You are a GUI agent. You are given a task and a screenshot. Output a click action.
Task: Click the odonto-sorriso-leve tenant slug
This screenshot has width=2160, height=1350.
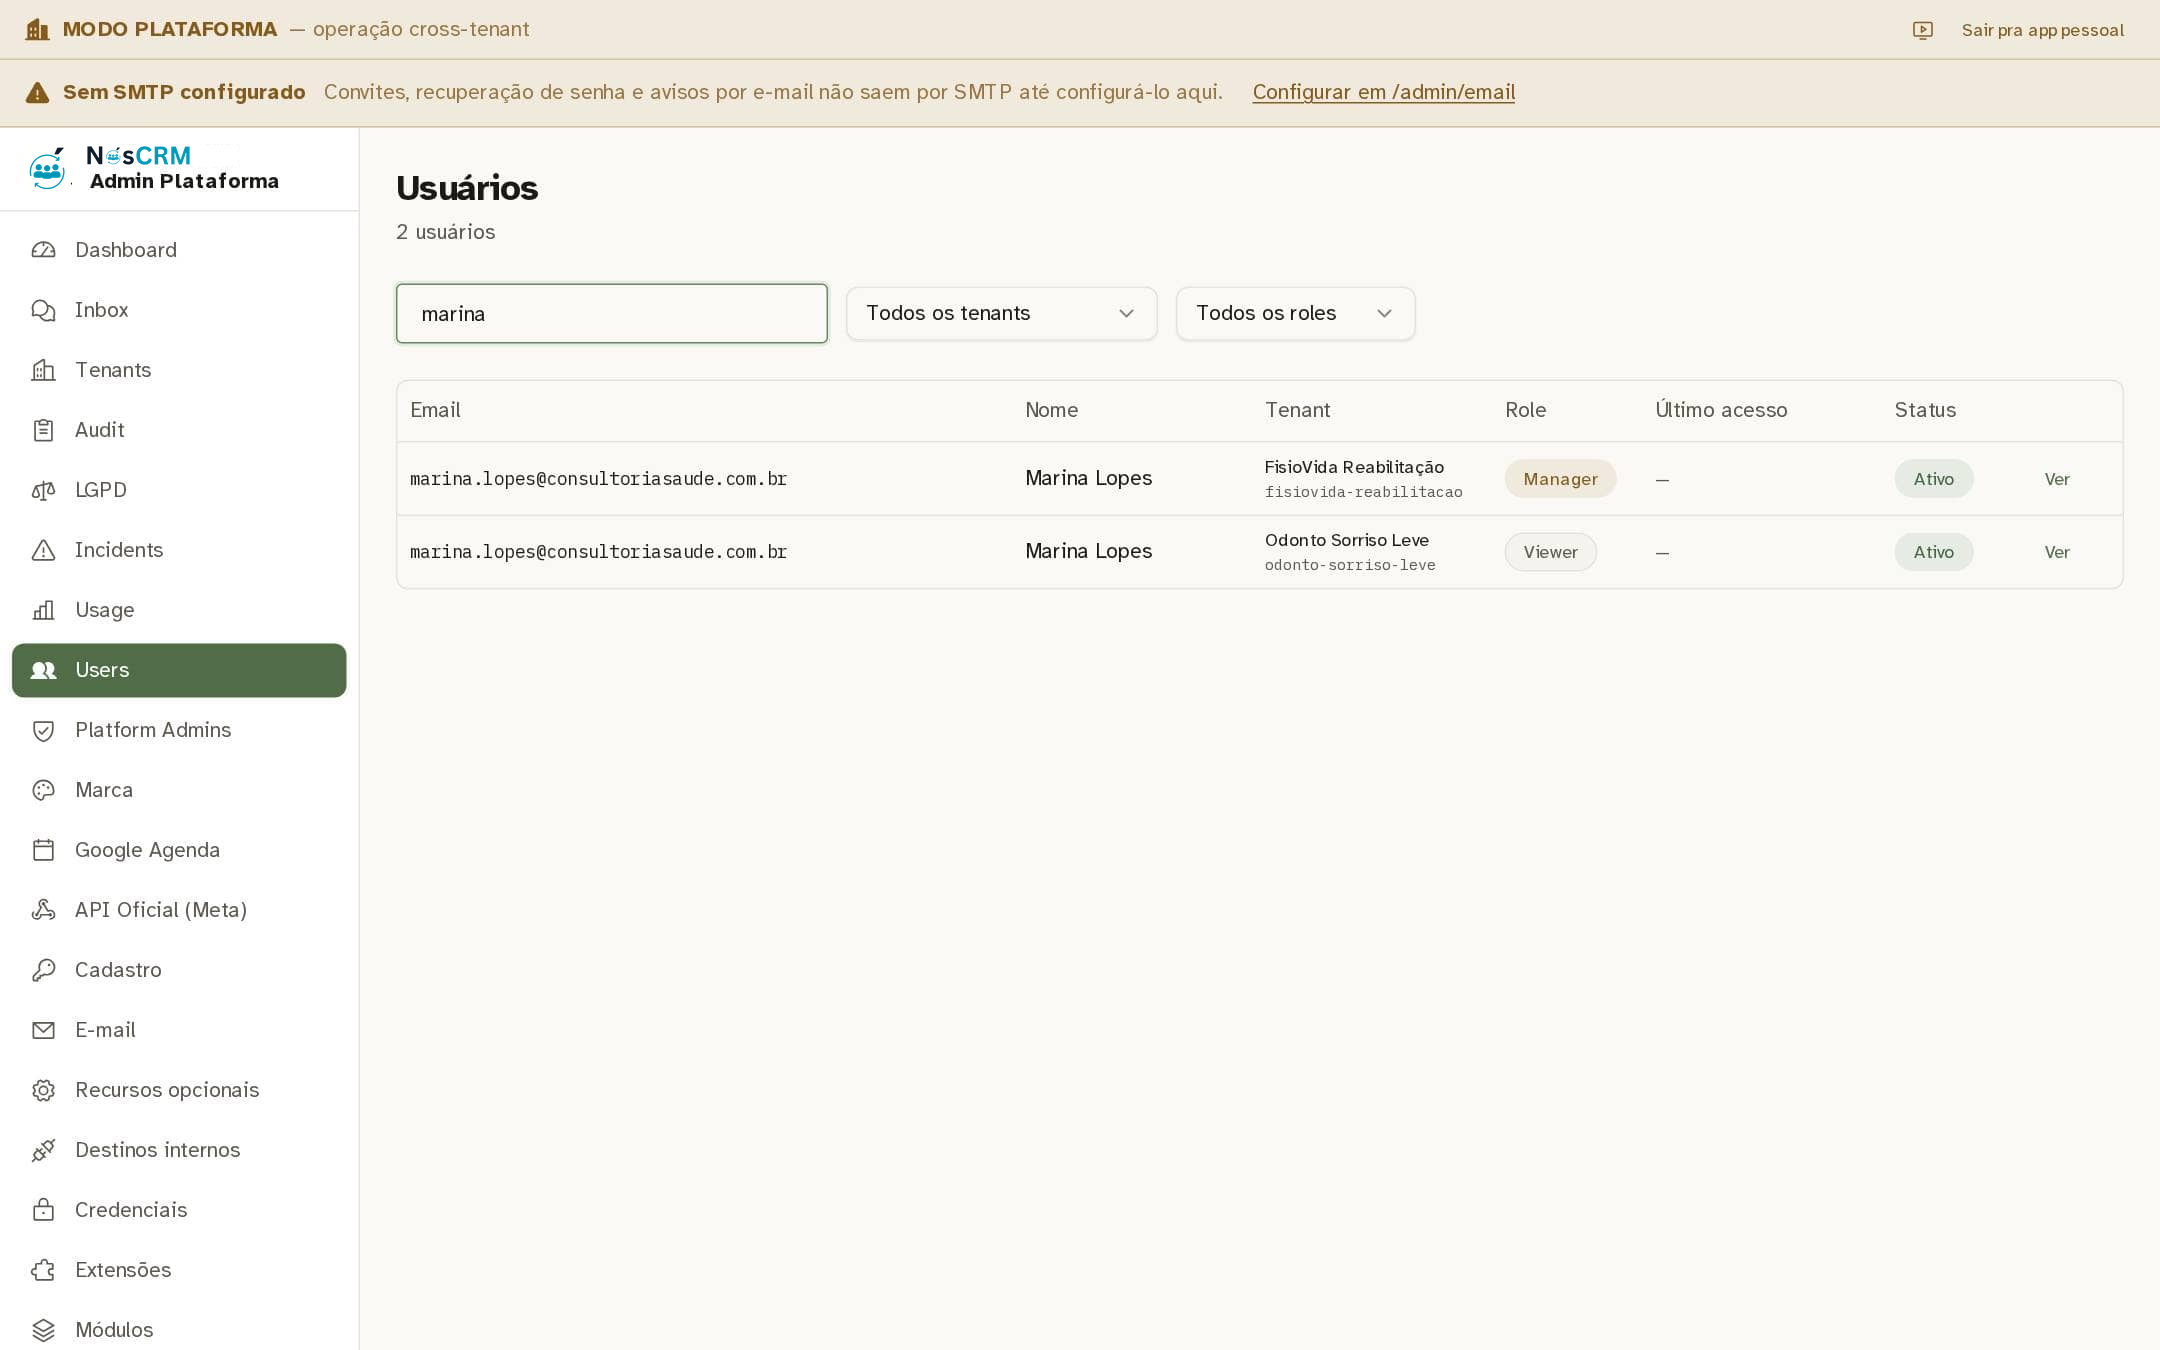pos(1350,565)
